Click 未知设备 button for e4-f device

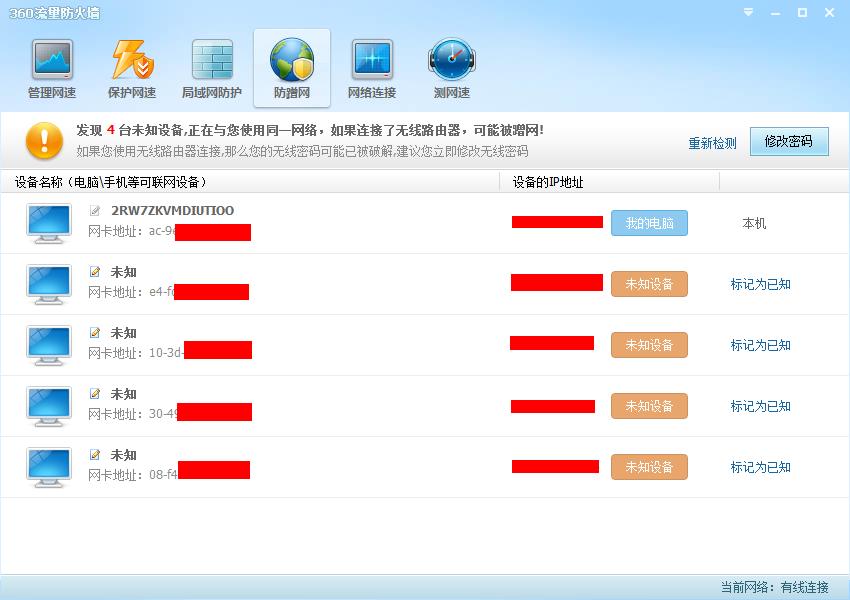(649, 284)
